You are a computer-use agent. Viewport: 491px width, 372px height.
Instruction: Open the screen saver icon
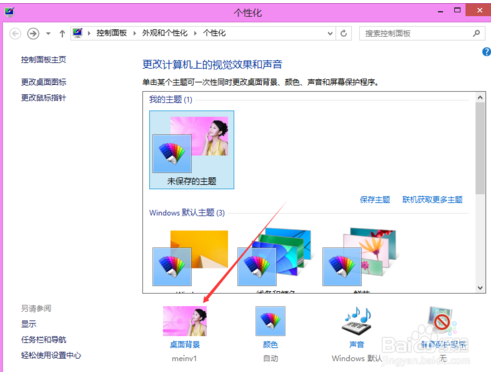(x=442, y=321)
